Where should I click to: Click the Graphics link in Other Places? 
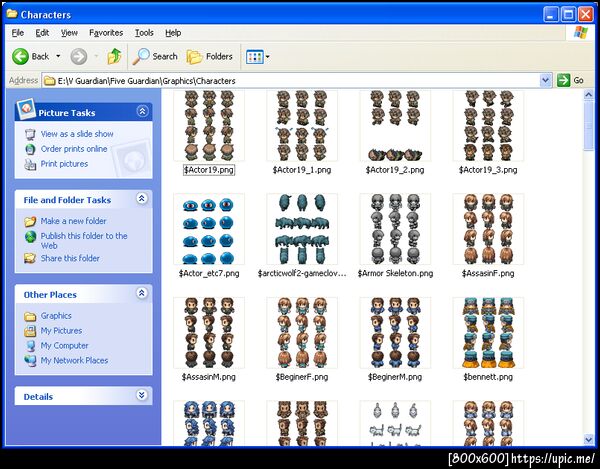tap(56, 316)
